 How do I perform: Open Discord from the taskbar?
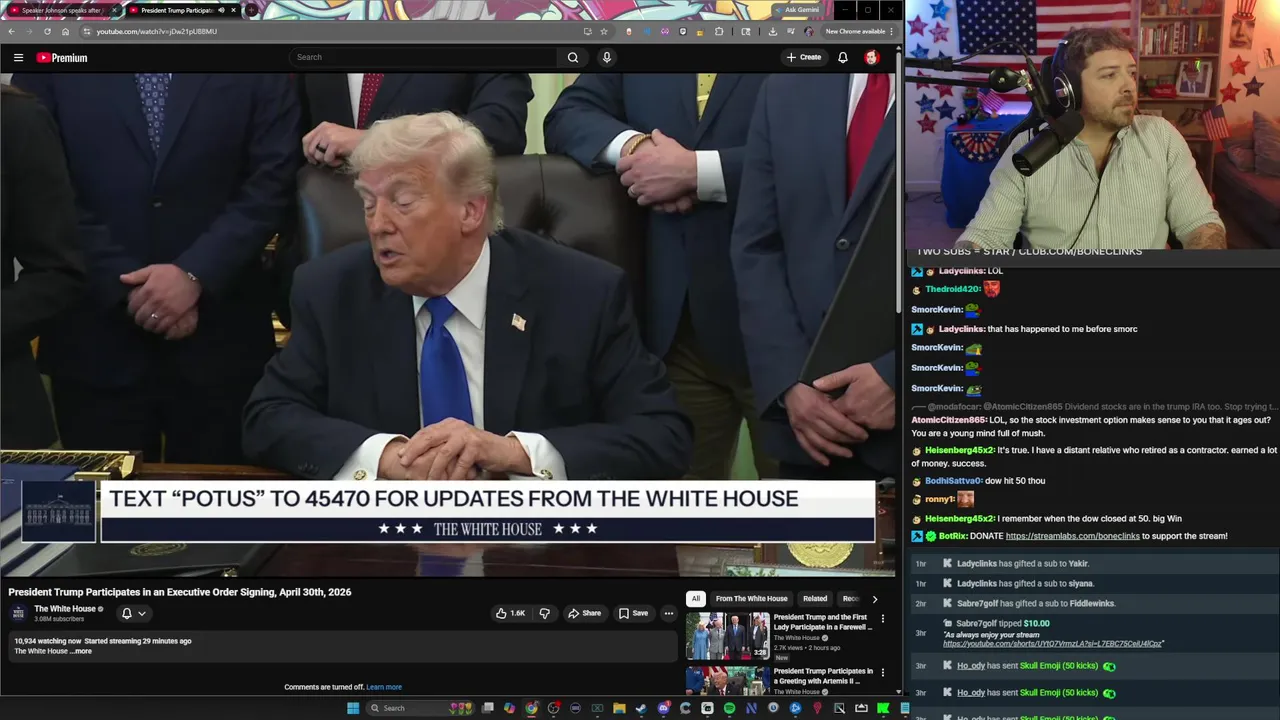pyautogui.click(x=664, y=708)
